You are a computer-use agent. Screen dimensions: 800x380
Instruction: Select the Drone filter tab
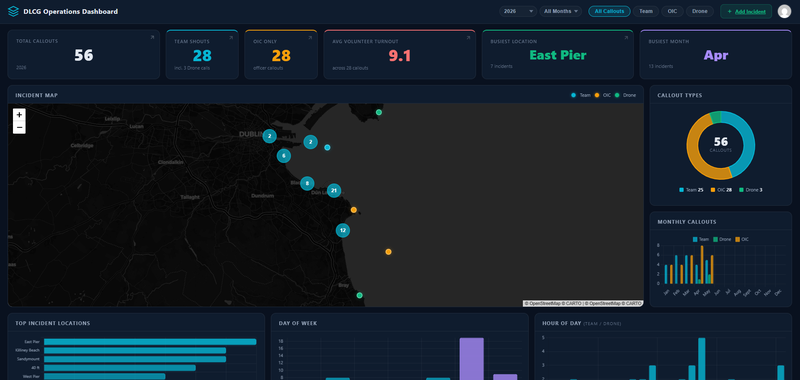point(699,11)
